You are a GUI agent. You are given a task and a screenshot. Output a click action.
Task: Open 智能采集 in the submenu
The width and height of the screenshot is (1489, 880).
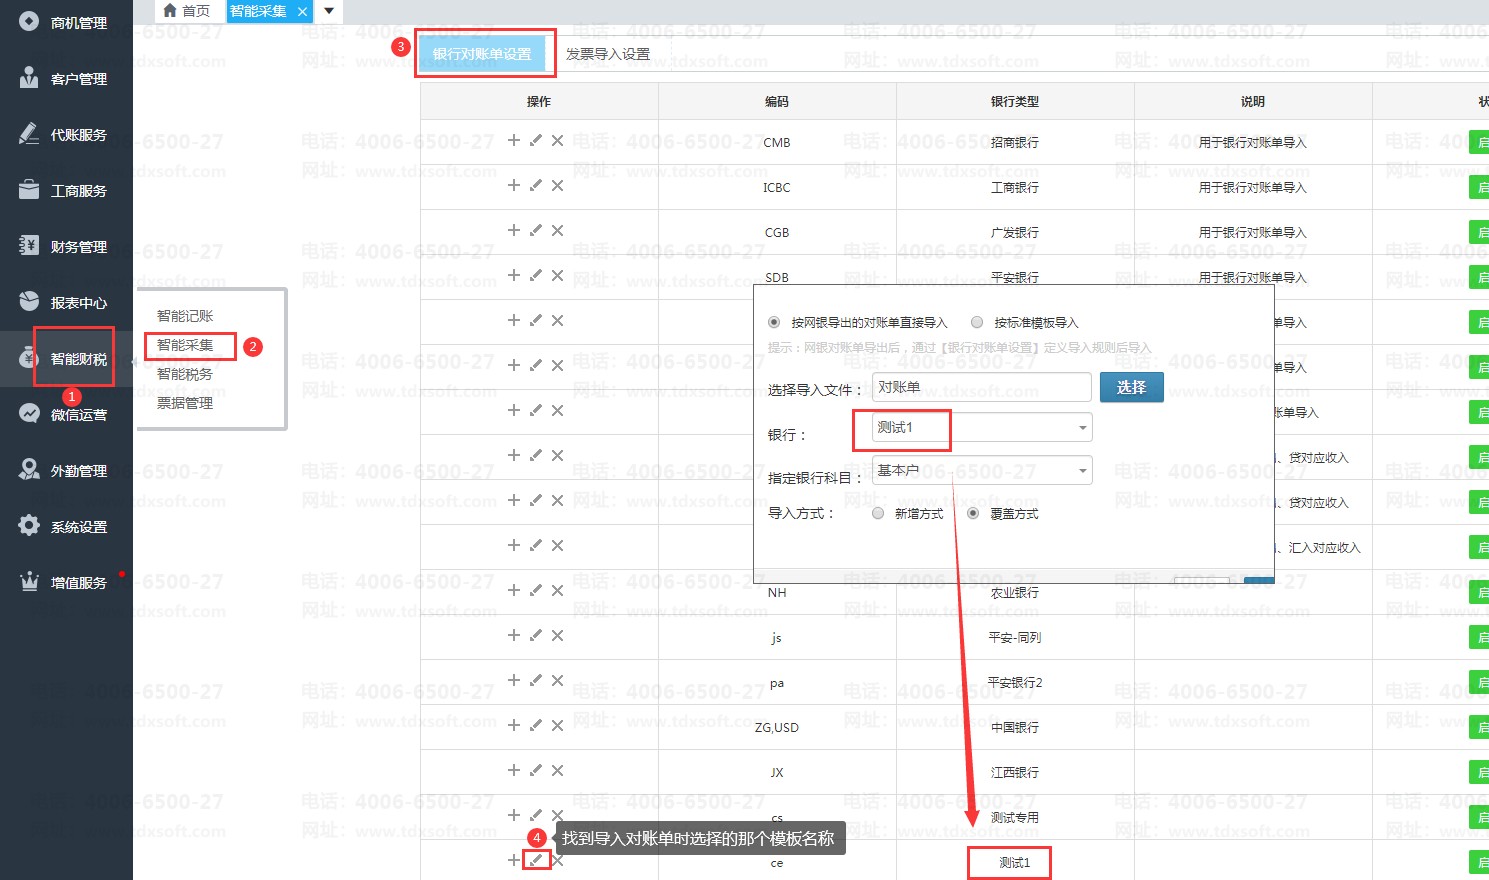[185, 345]
